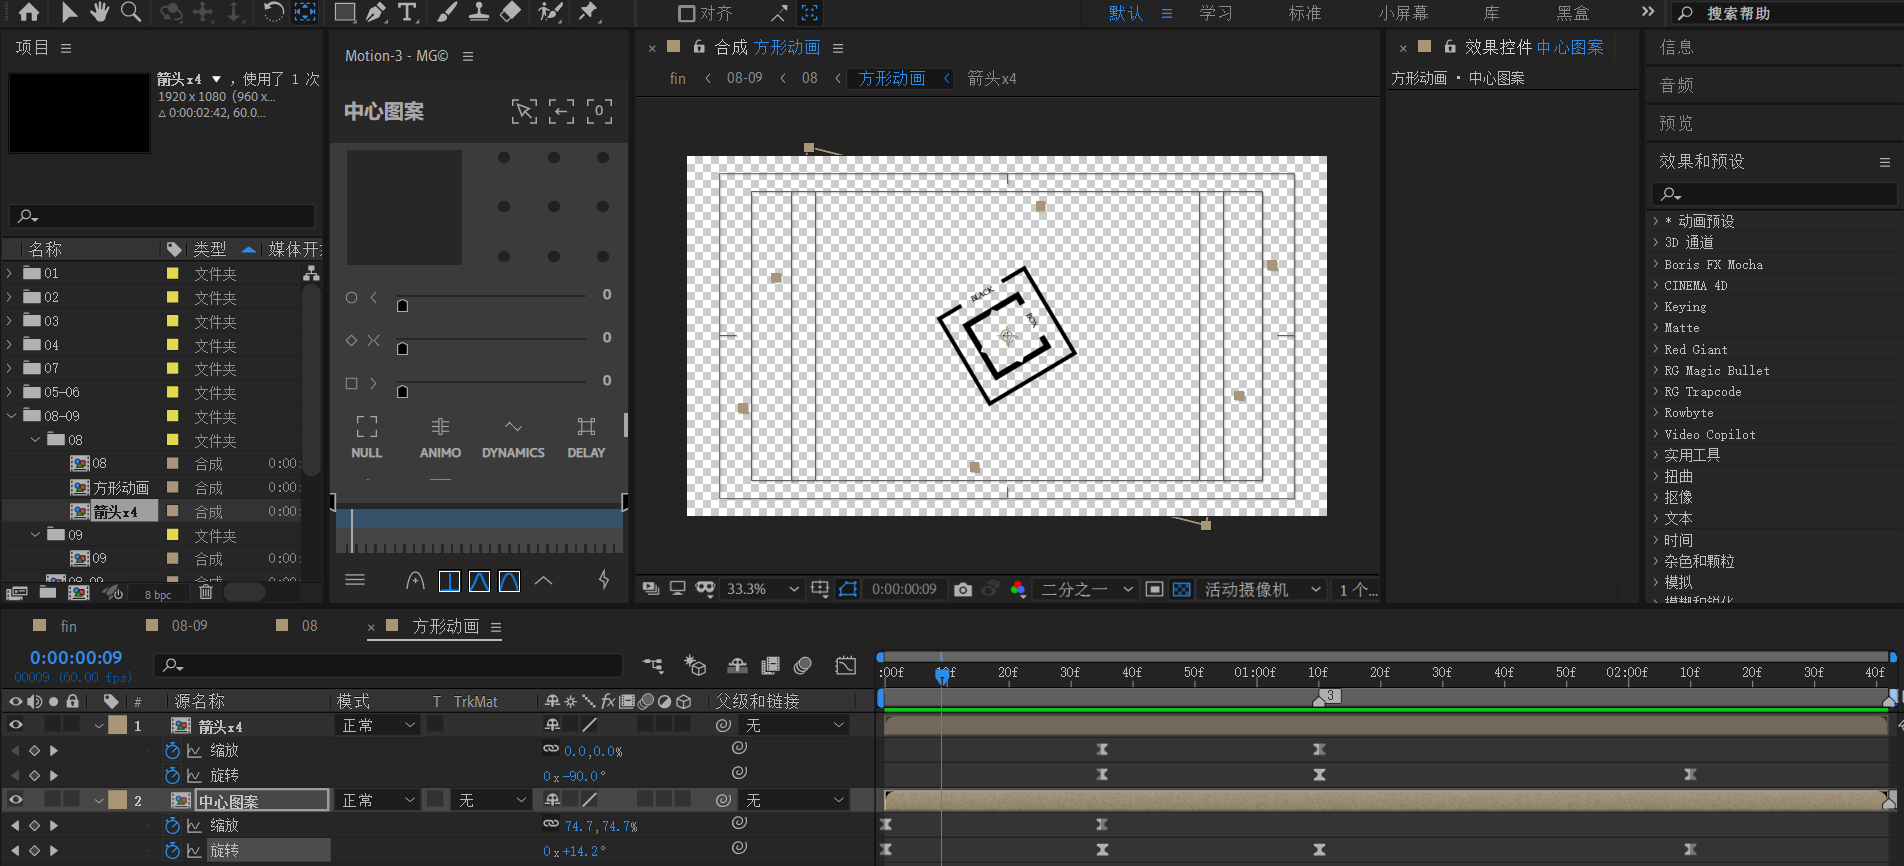1904x866 pixels.
Task: Toggle the transparency grid icon in viewer
Action: [x=1181, y=589]
